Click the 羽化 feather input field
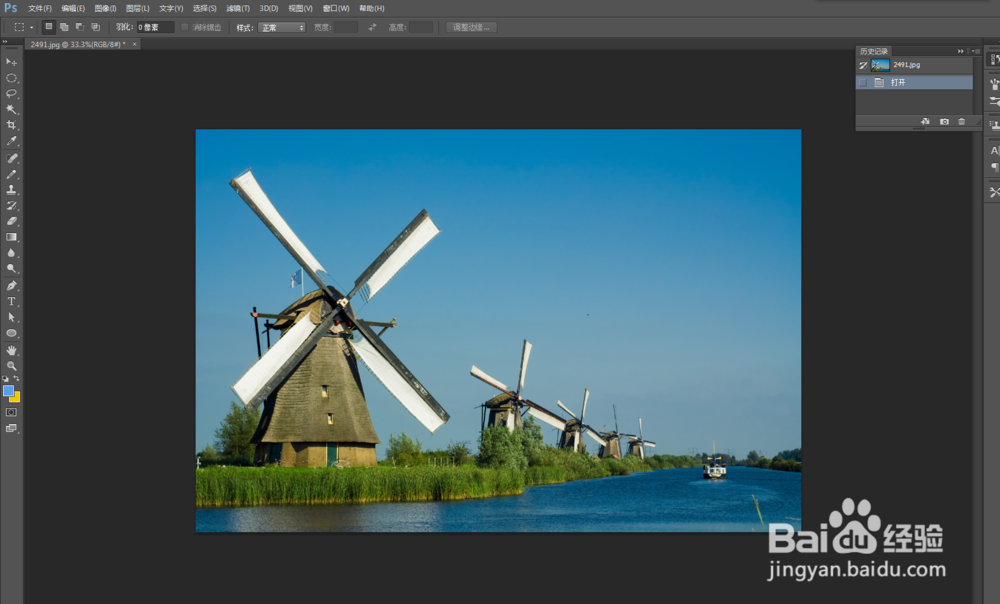1000x604 pixels. (156, 27)
